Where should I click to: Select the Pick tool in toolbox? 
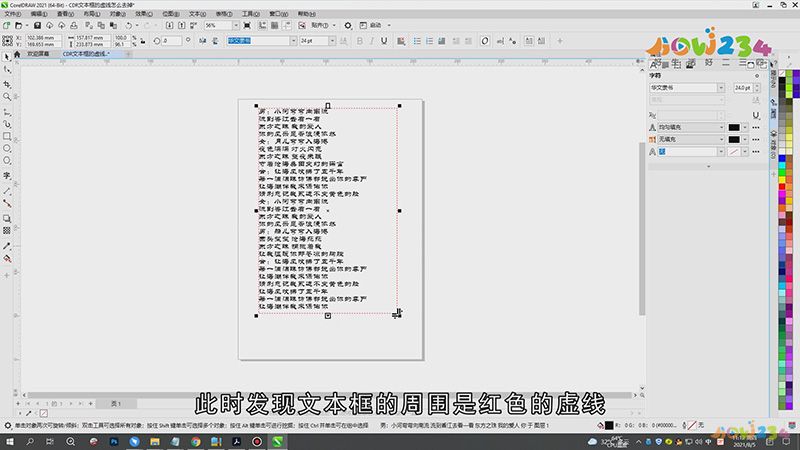[7, 57]
